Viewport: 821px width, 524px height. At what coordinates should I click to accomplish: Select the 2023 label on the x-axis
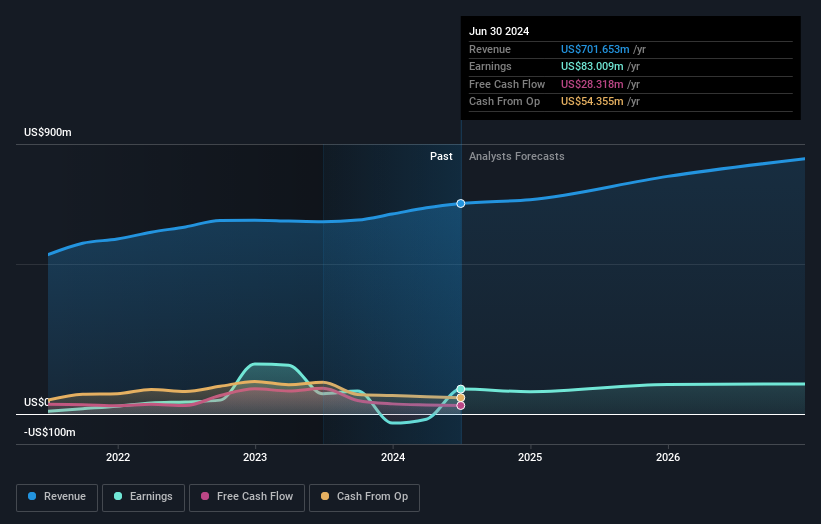point(255,457)
